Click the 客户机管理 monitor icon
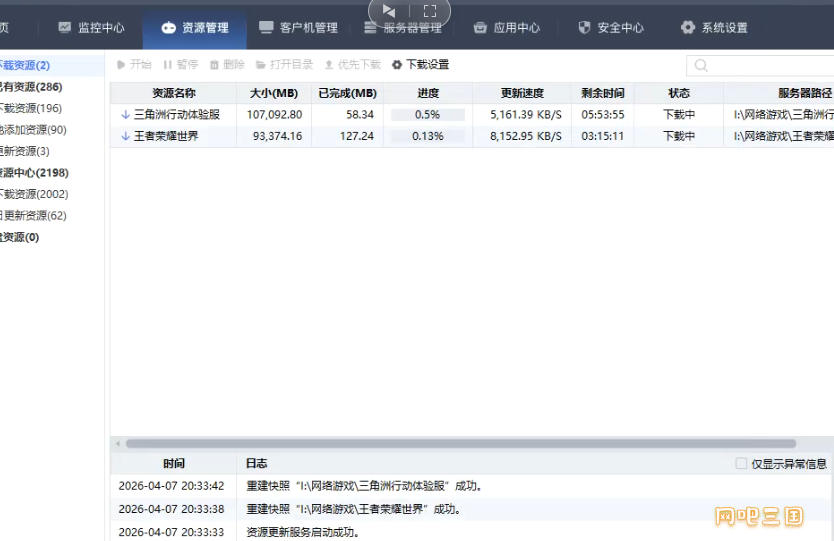Image resolution: width=834 pixels, height=541 pixels. pyautogui.click(x=266, y=28)
